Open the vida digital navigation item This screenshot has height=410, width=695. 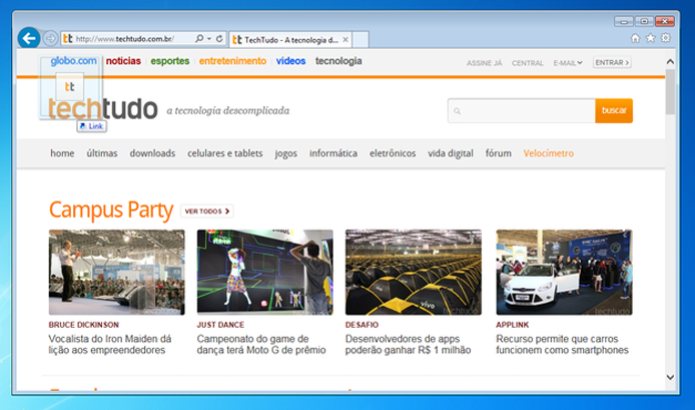click(x=450, y=154)
